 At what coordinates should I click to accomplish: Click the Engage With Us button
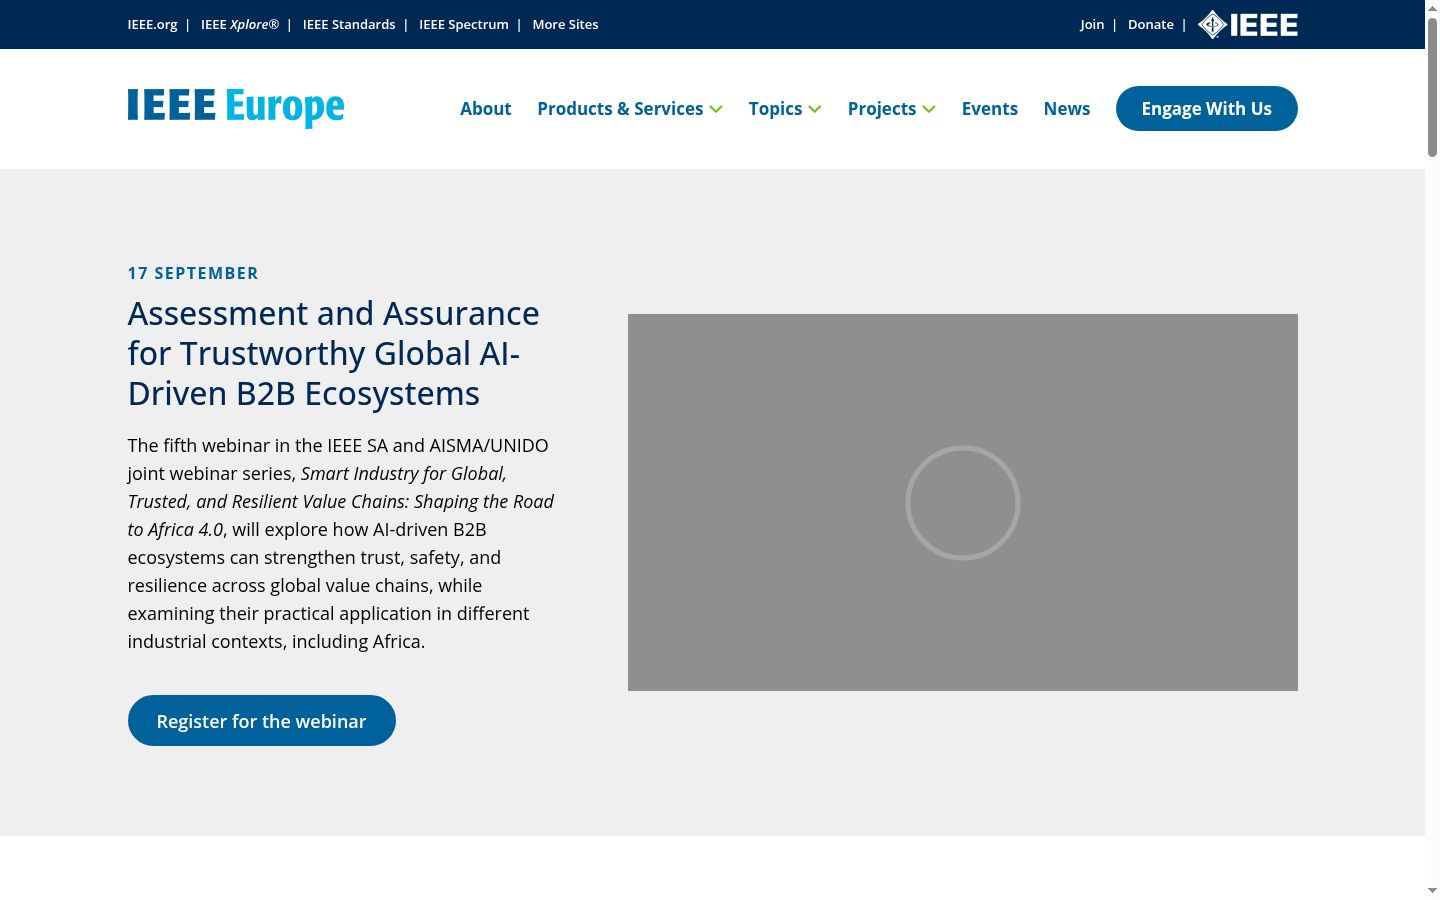point(1207,108)
